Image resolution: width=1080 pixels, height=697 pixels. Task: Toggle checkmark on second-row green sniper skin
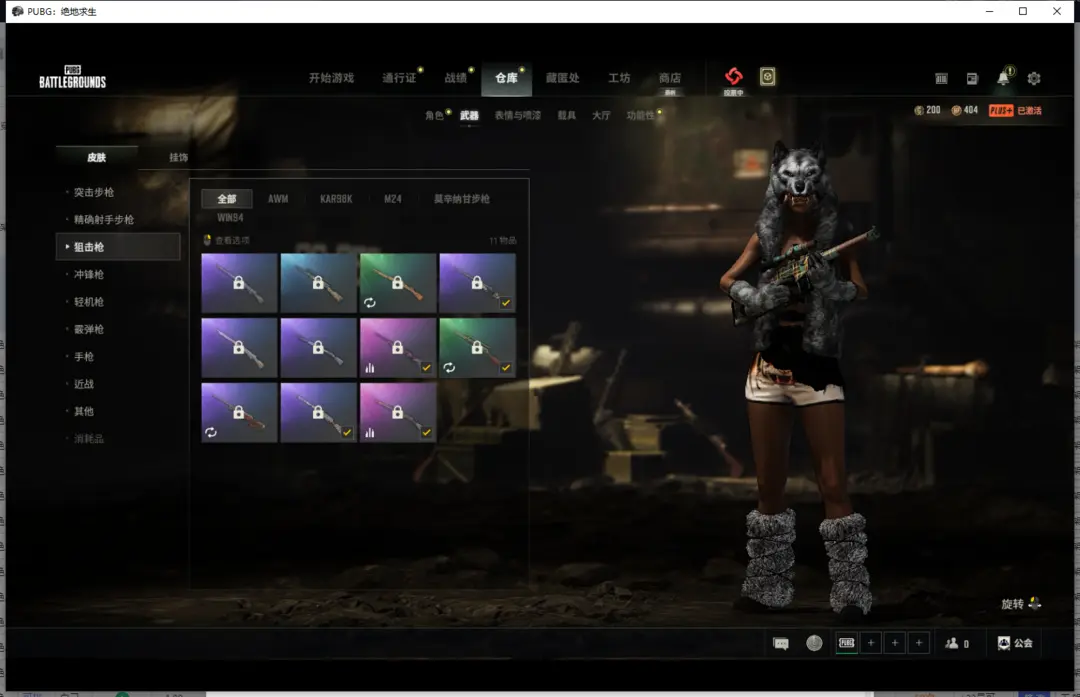pos(507,368)
